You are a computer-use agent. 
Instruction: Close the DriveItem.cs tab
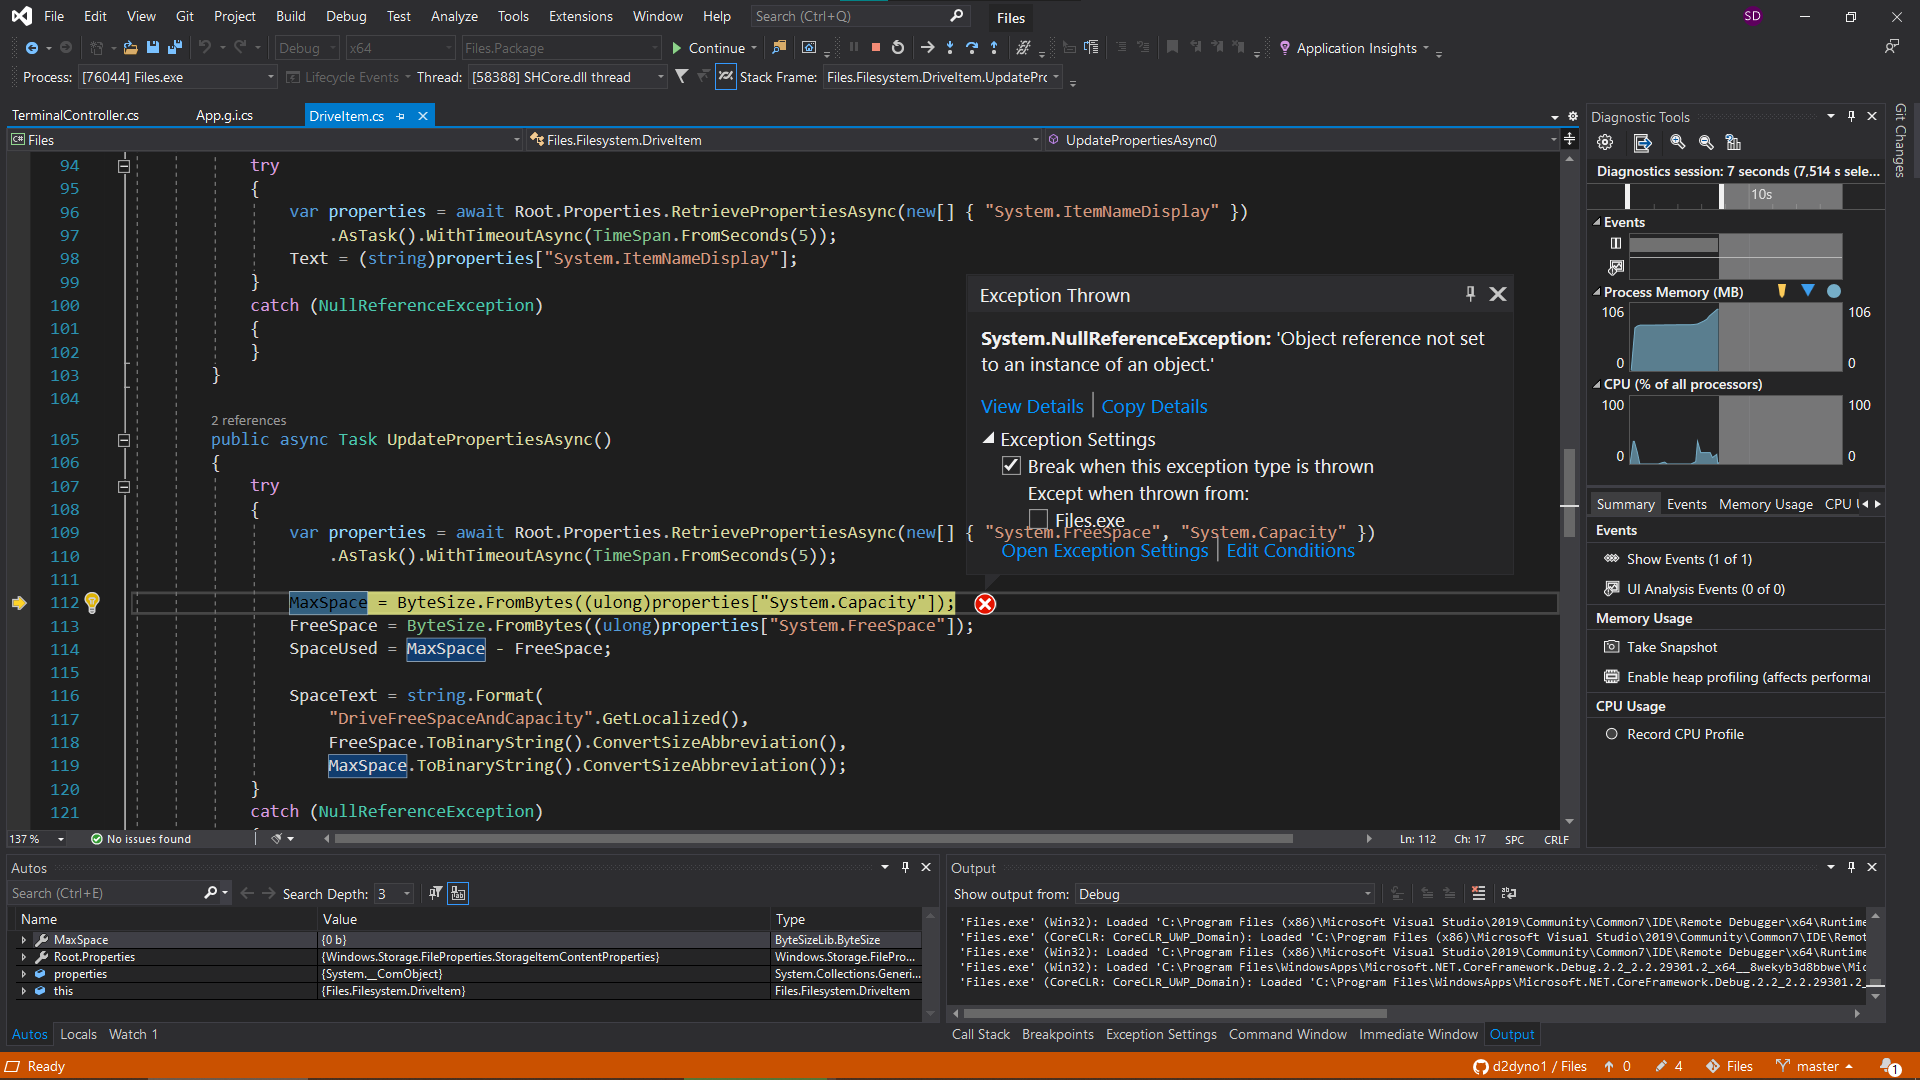pos(423,116)
